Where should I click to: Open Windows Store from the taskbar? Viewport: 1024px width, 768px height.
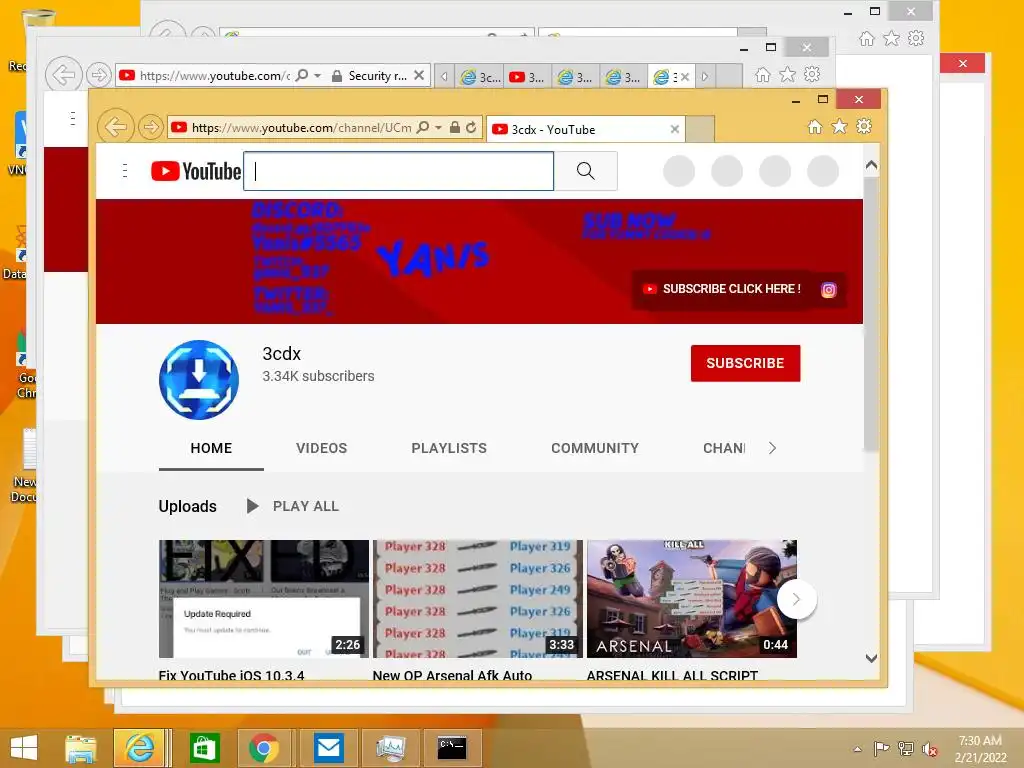click(x=204, y=748)
